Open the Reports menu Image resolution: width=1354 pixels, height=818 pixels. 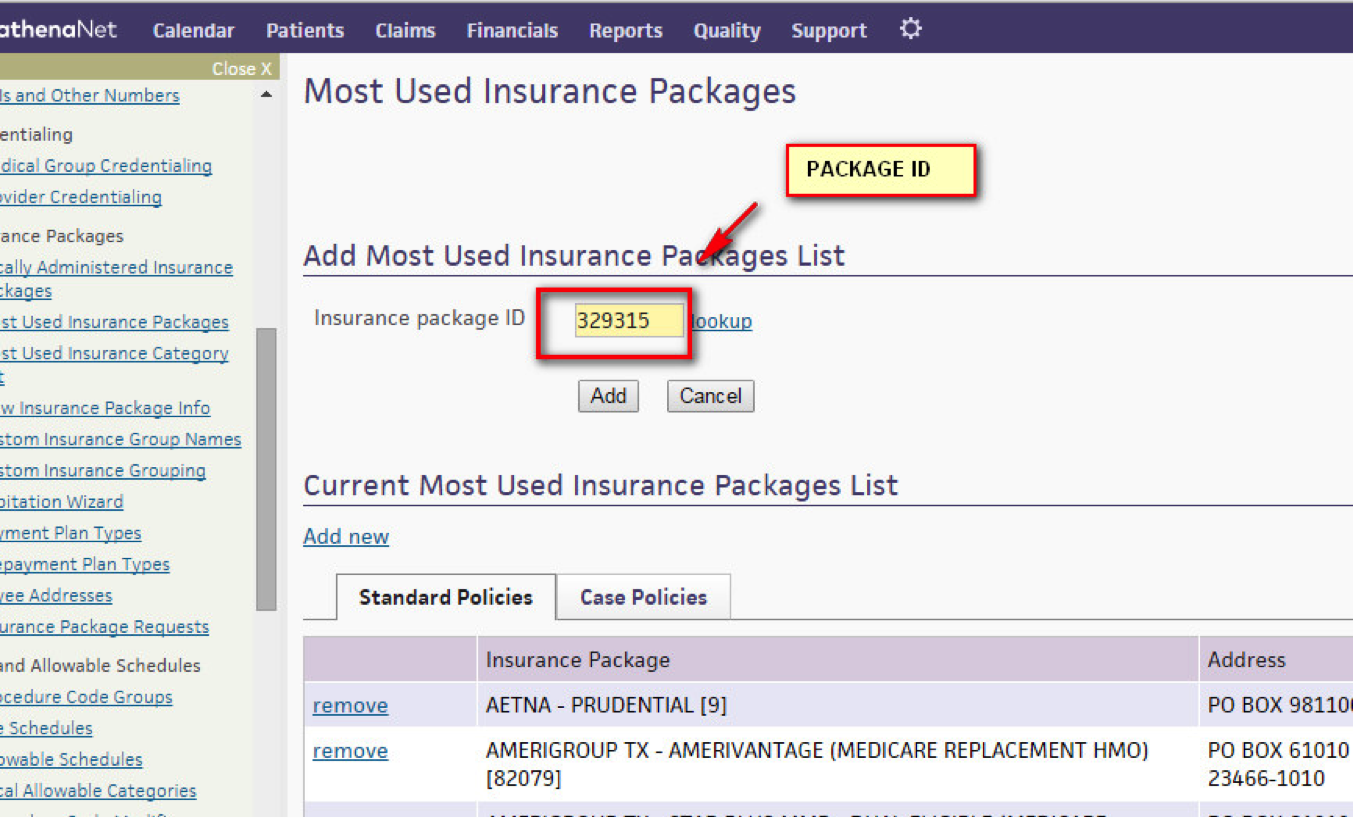[626, 31]
